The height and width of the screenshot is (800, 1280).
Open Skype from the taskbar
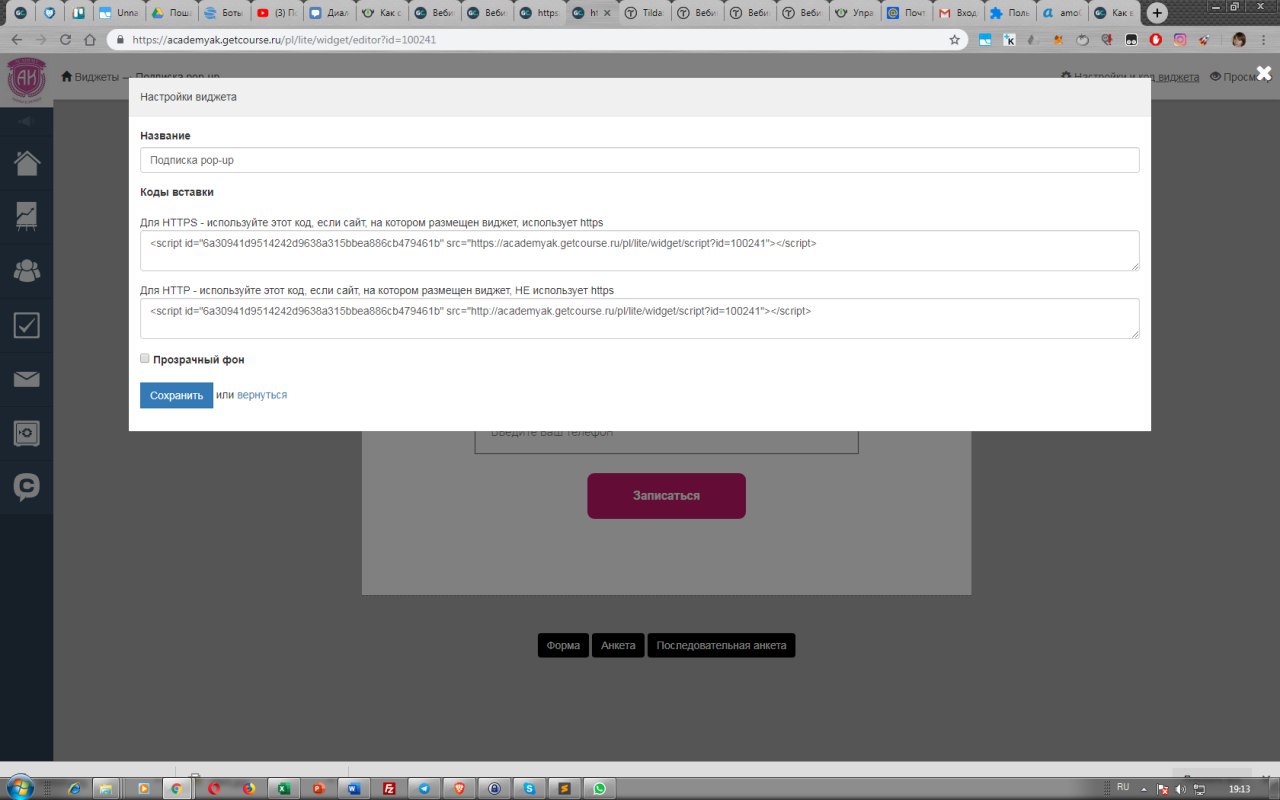(x=529, y=788)
